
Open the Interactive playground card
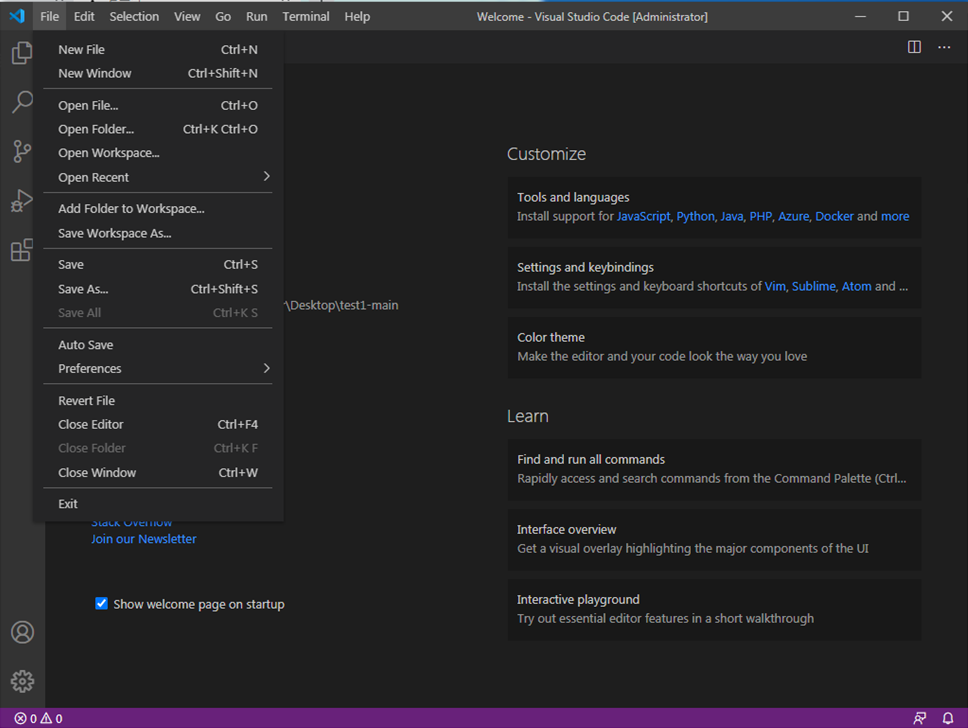pyautogui.click(x=714, y=609)
